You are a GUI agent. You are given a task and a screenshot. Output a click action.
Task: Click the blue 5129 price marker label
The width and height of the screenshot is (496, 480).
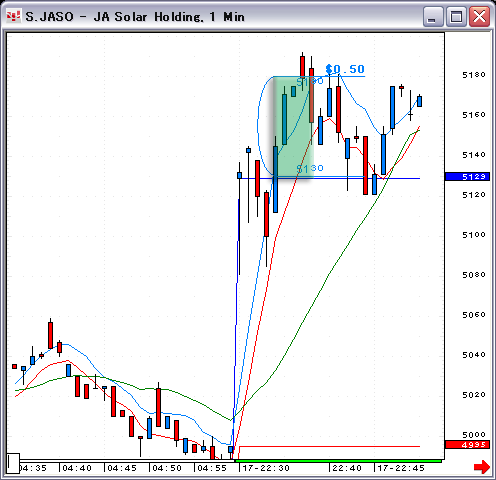(x=468, y=176)
